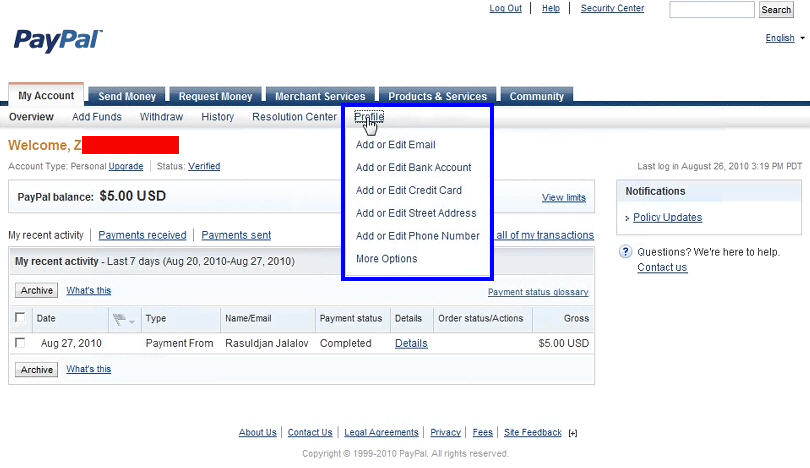The image size is (810, 468).
Task: View all of my transactions link
Action: pyautogui.click(x=545, y=235)
